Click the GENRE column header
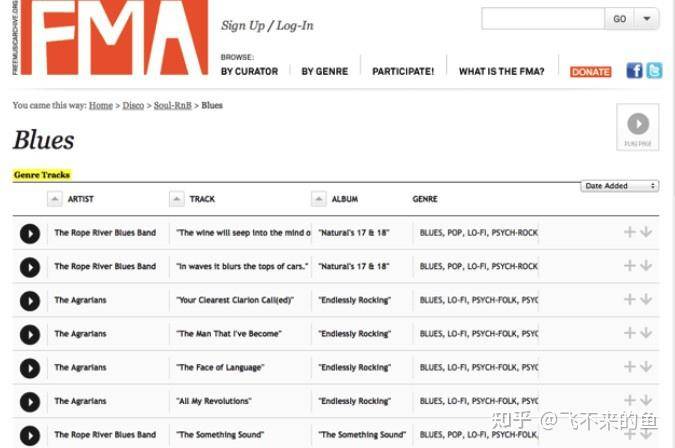 pos(425,199)
